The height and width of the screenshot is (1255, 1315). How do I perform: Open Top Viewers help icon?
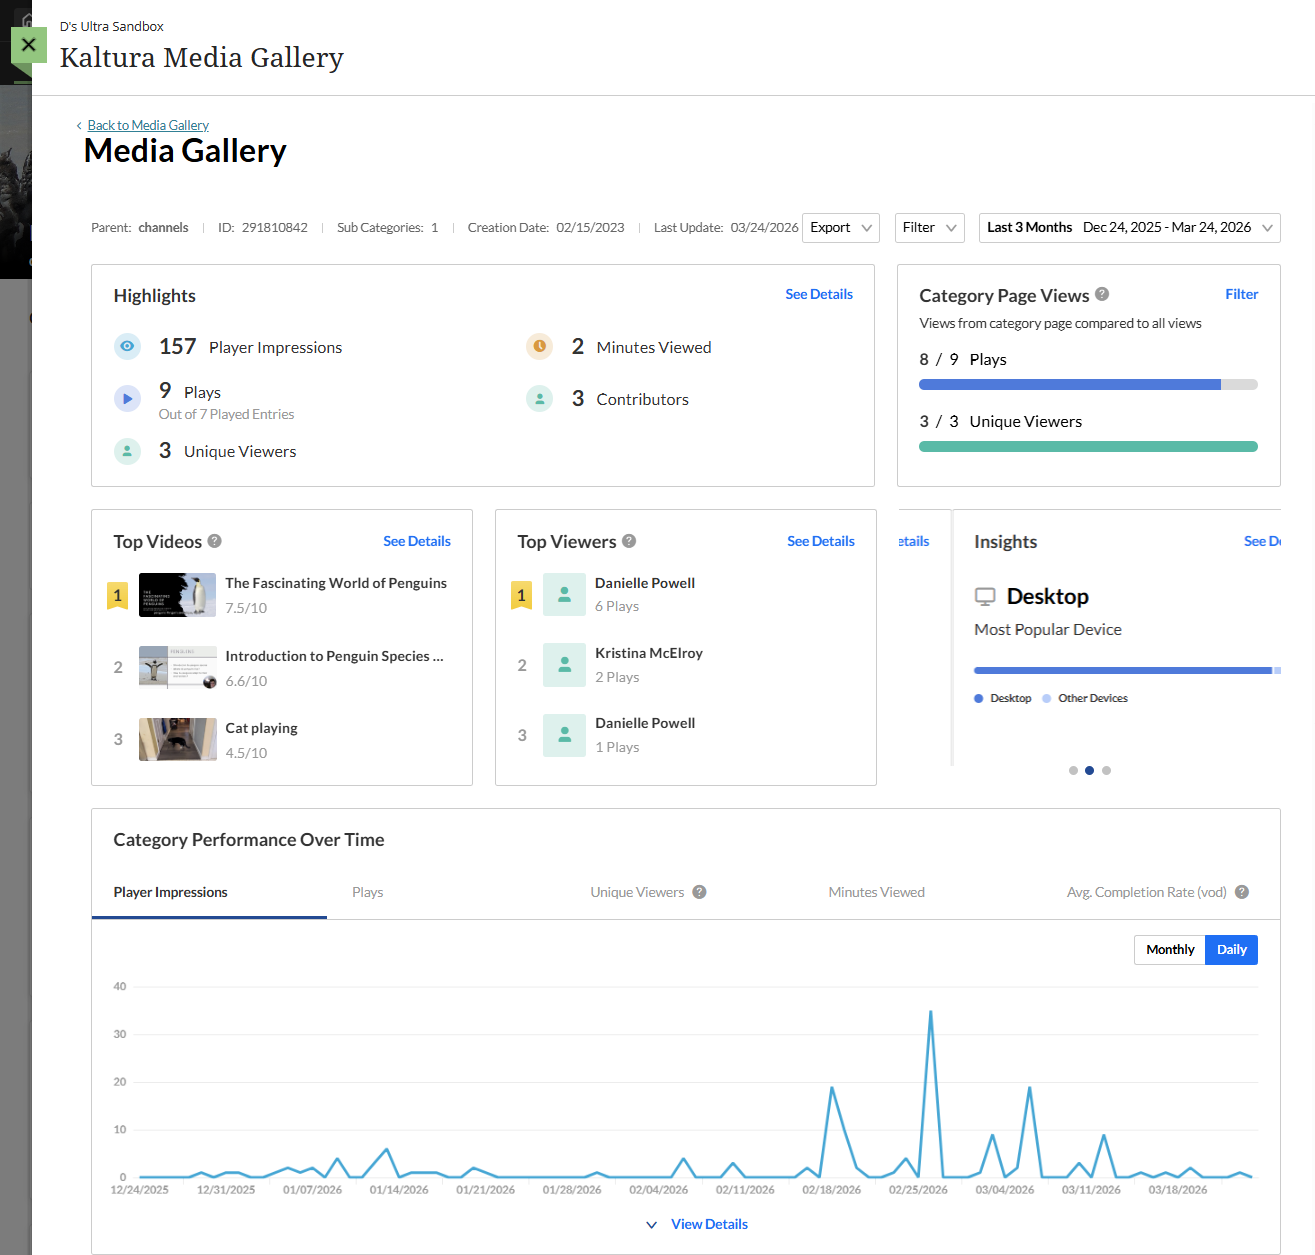click(629, 541)
